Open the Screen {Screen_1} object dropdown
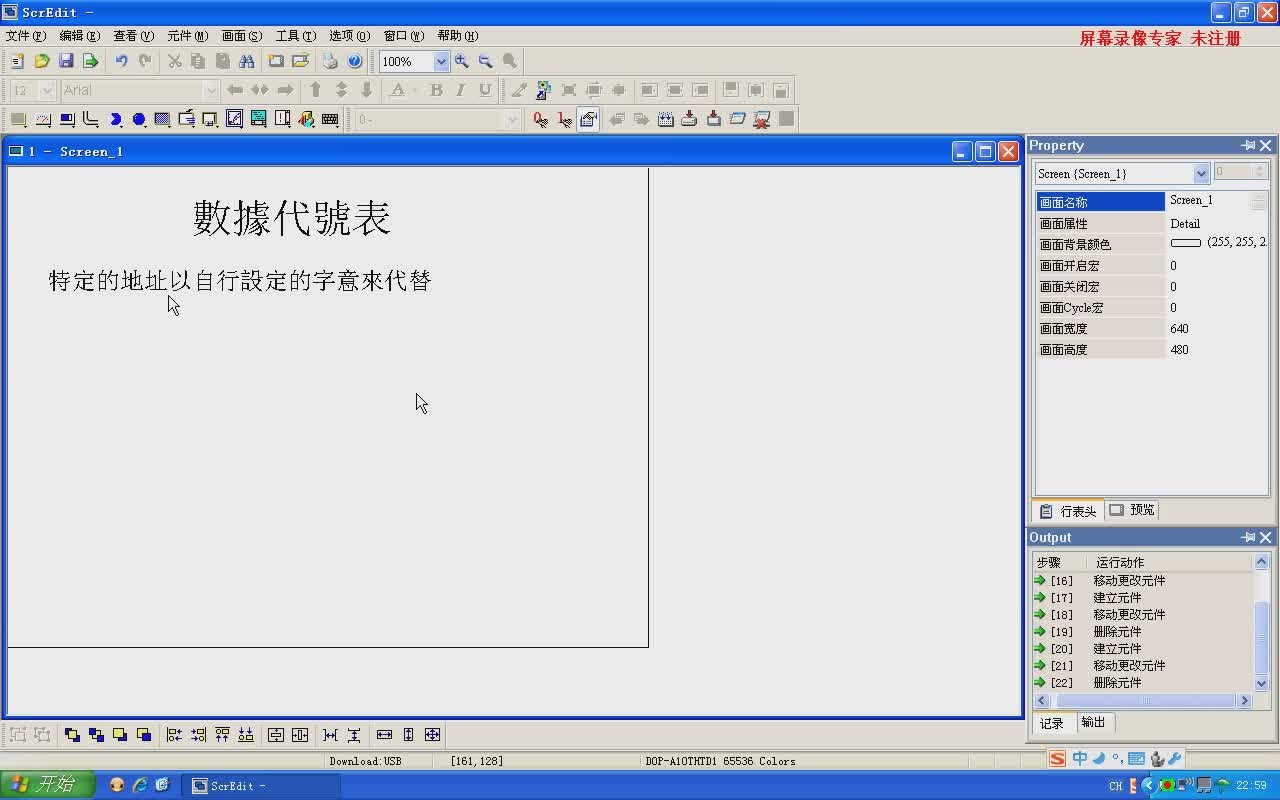Viewport: 1280px width, 800px height. click(x=1201, y=173)
